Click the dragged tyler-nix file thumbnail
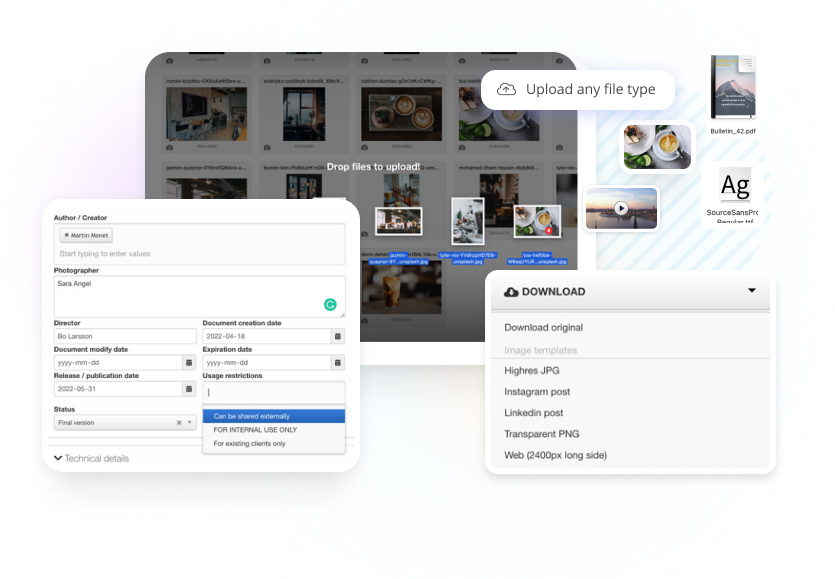 pyautogui.click(x=468, y=221)
